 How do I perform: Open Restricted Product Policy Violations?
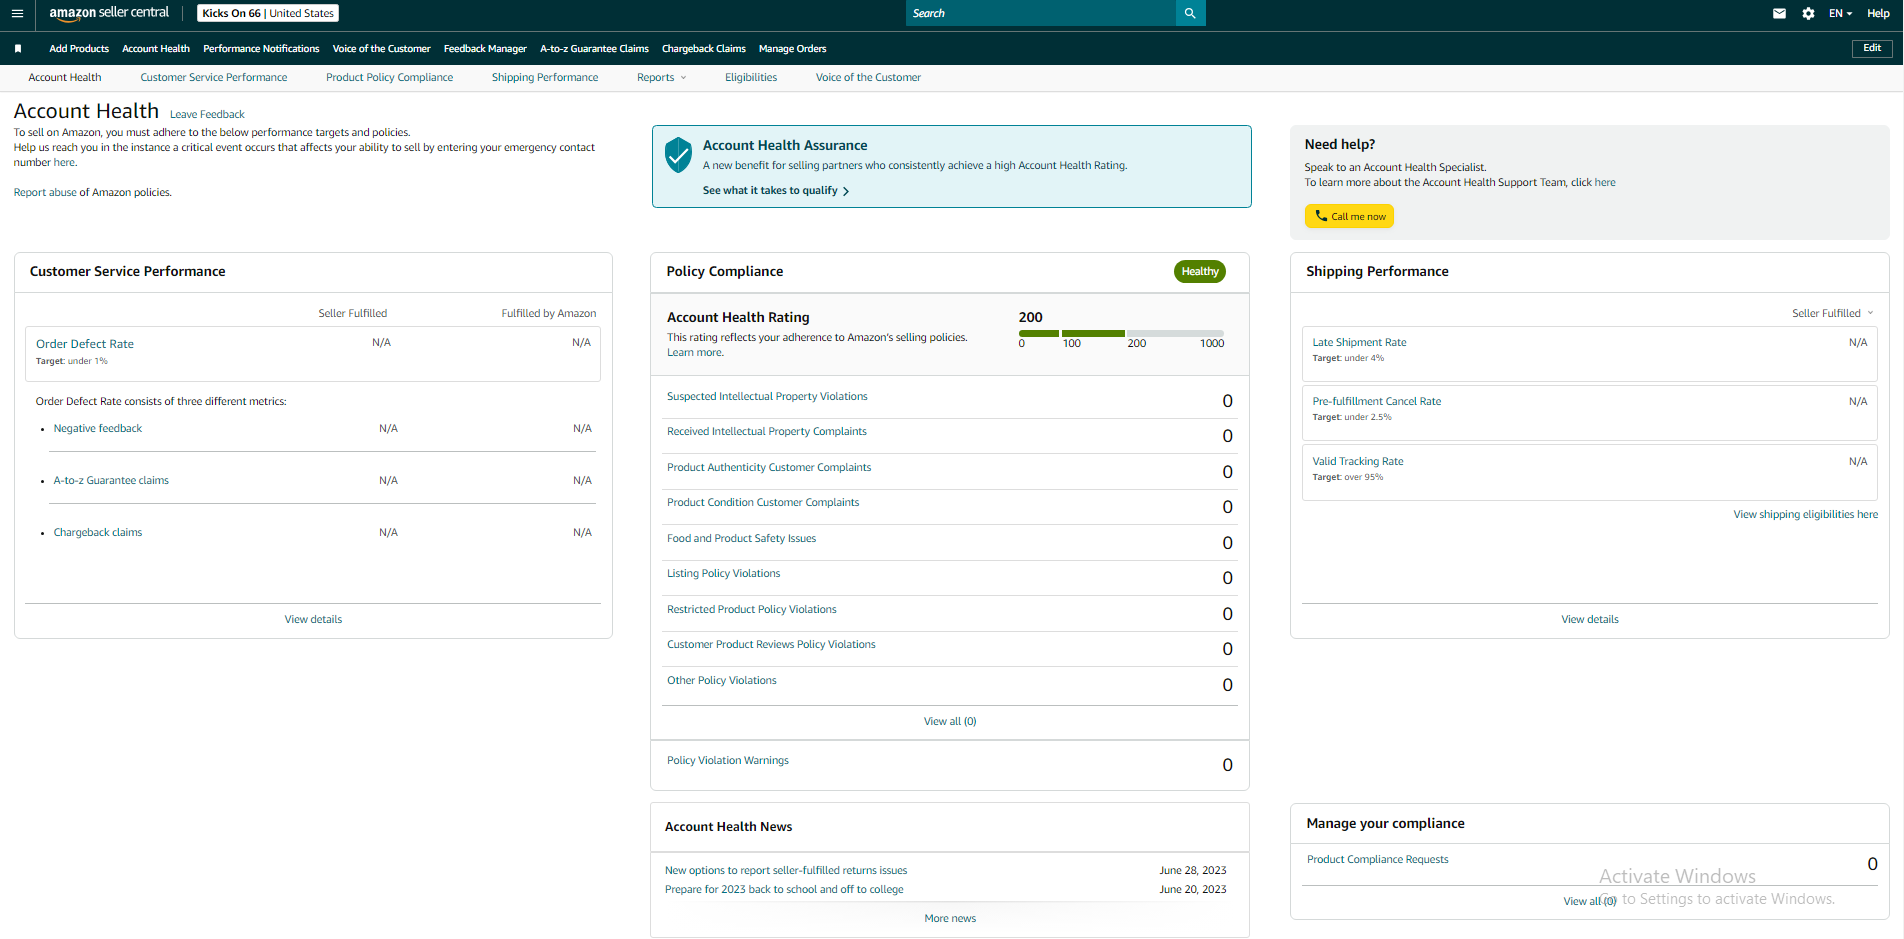pyautogui.click(x=751, y=609)
